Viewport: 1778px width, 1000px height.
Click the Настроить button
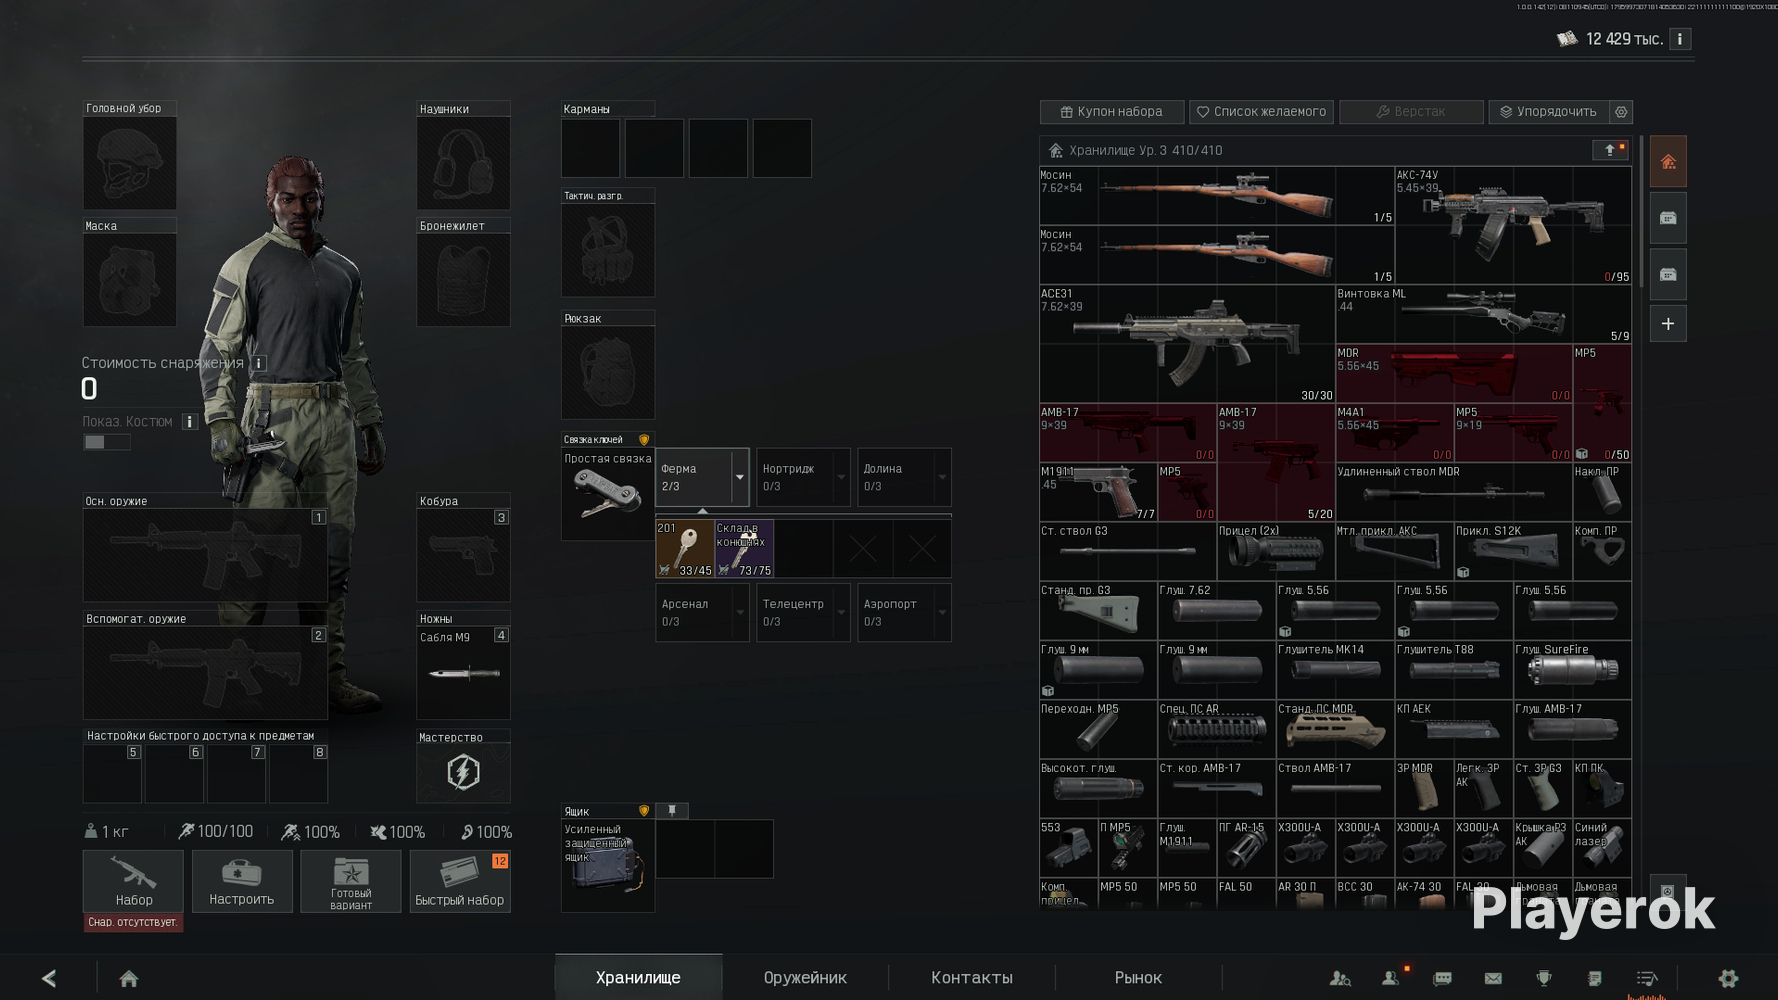(x=242, y=881)
